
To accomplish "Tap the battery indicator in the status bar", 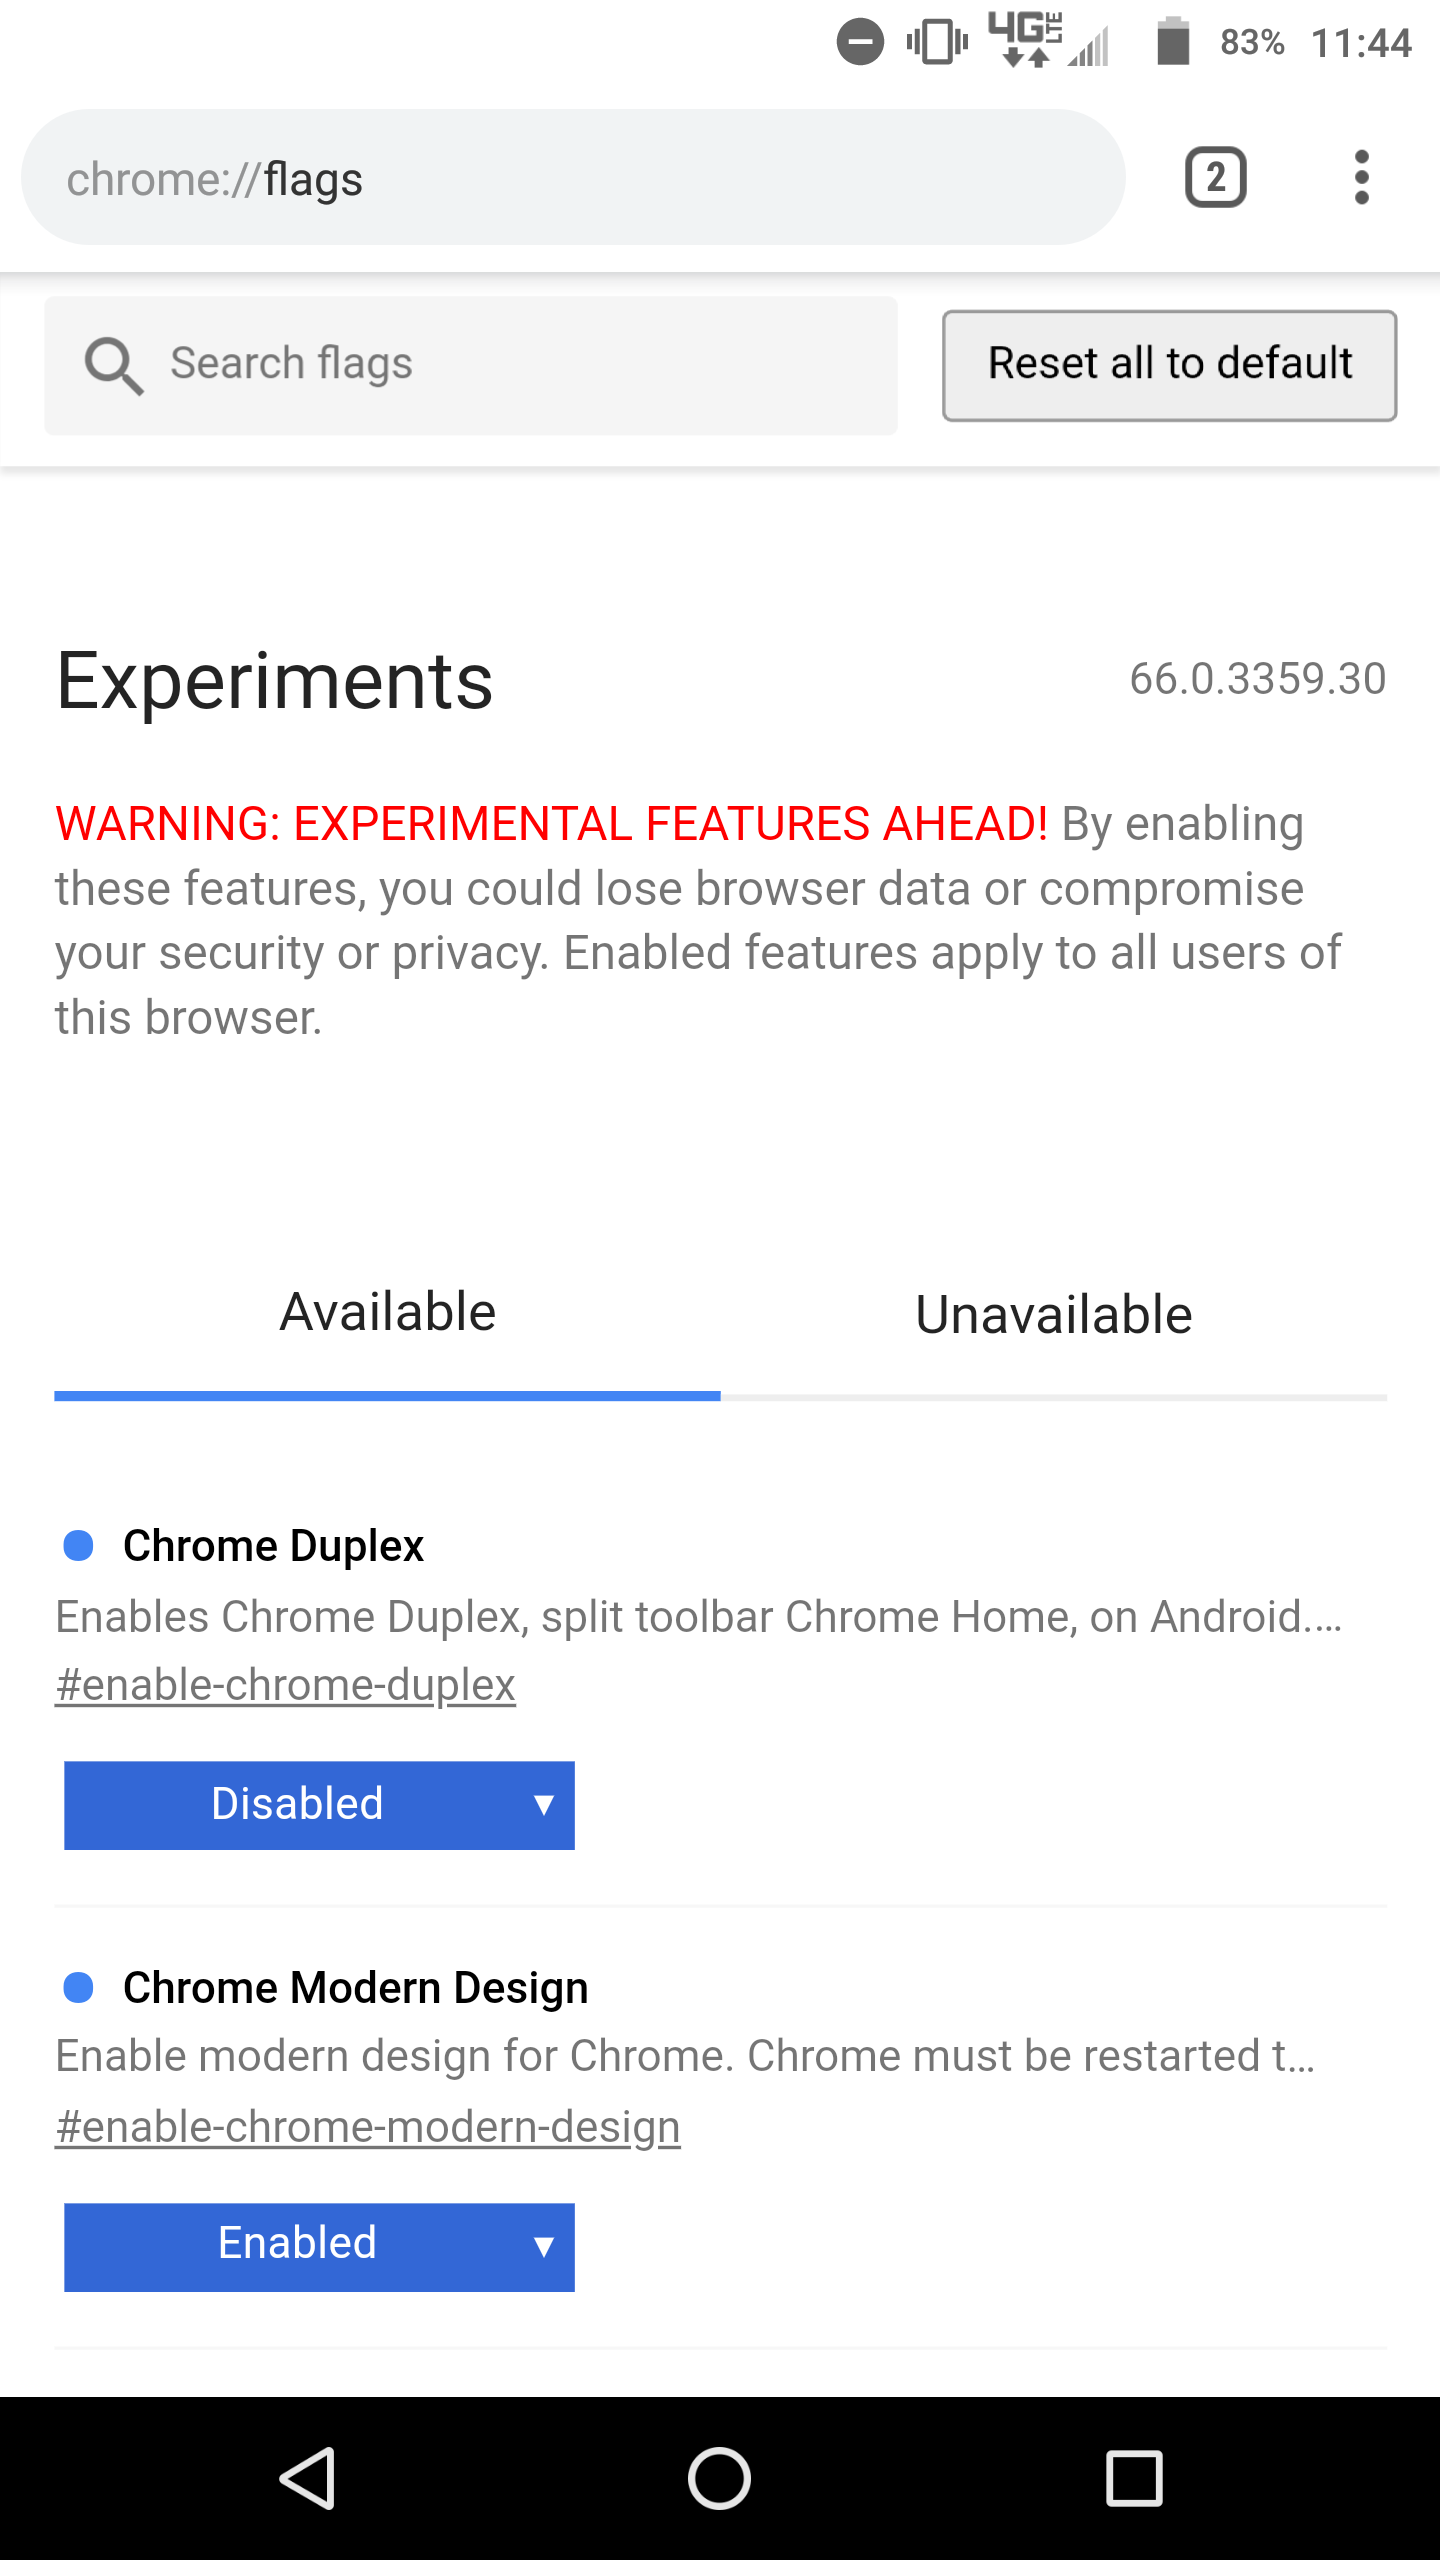I will tap(1174, 41).
